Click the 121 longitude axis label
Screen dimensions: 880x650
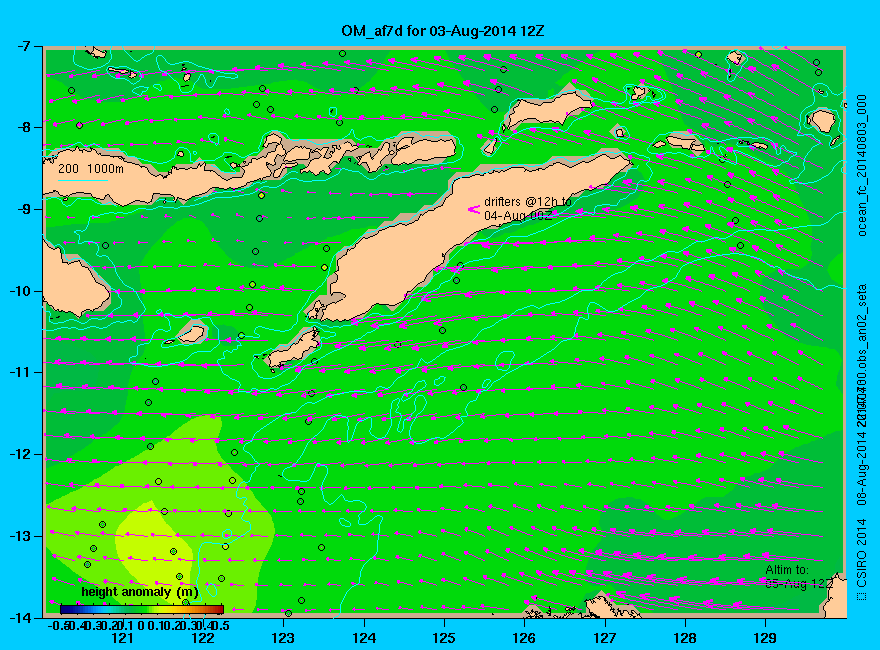(x=122, y=638)
